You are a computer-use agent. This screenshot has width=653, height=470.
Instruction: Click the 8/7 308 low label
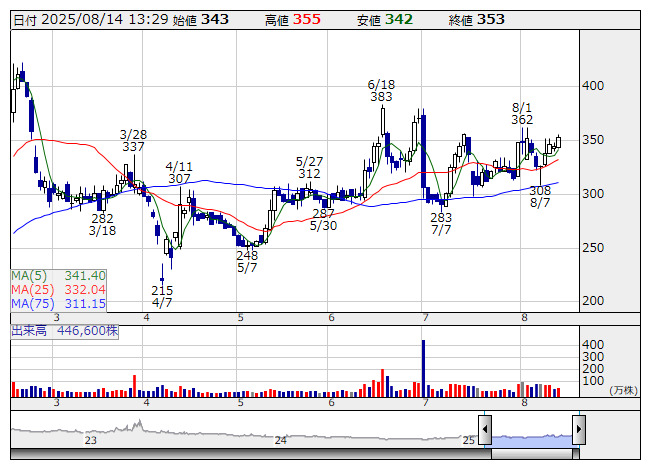tap(540, 196)
